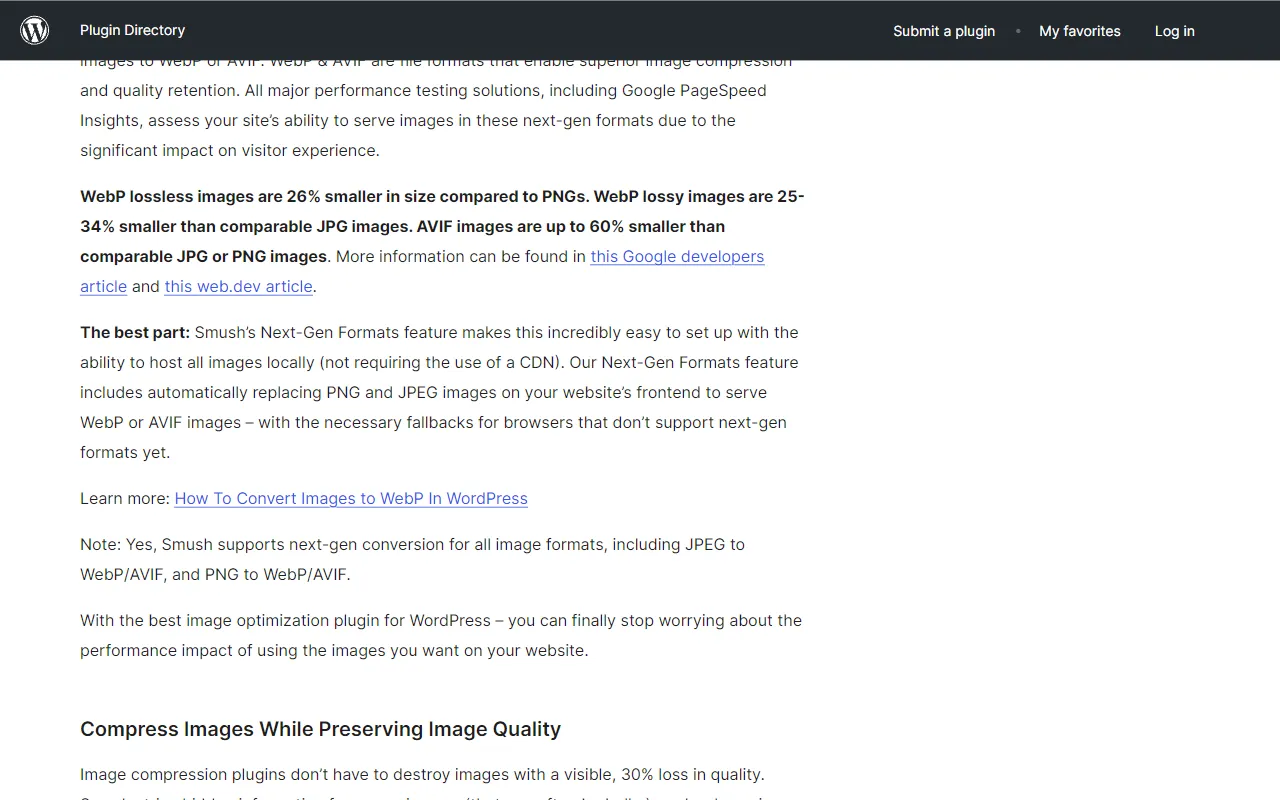1280x800 pixels.
Task: Click the bold "WebP lossless images are 26% smaller" text
Action: (x=230, y=197)
